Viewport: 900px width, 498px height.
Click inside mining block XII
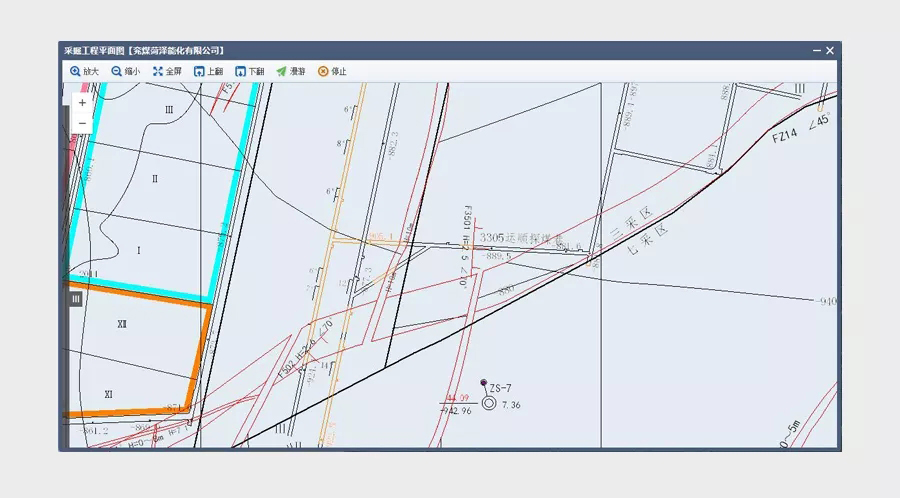click(x=122, y=325)
